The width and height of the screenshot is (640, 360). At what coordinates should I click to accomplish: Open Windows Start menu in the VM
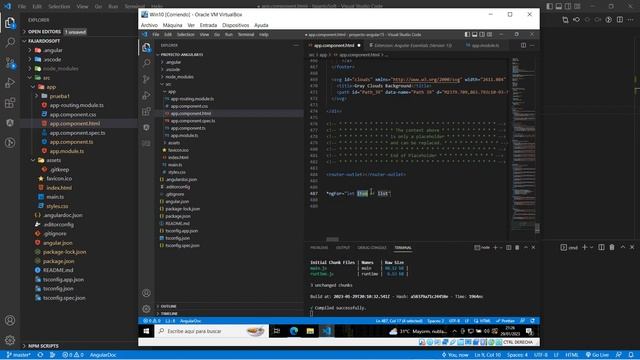(x=146, y=331)
